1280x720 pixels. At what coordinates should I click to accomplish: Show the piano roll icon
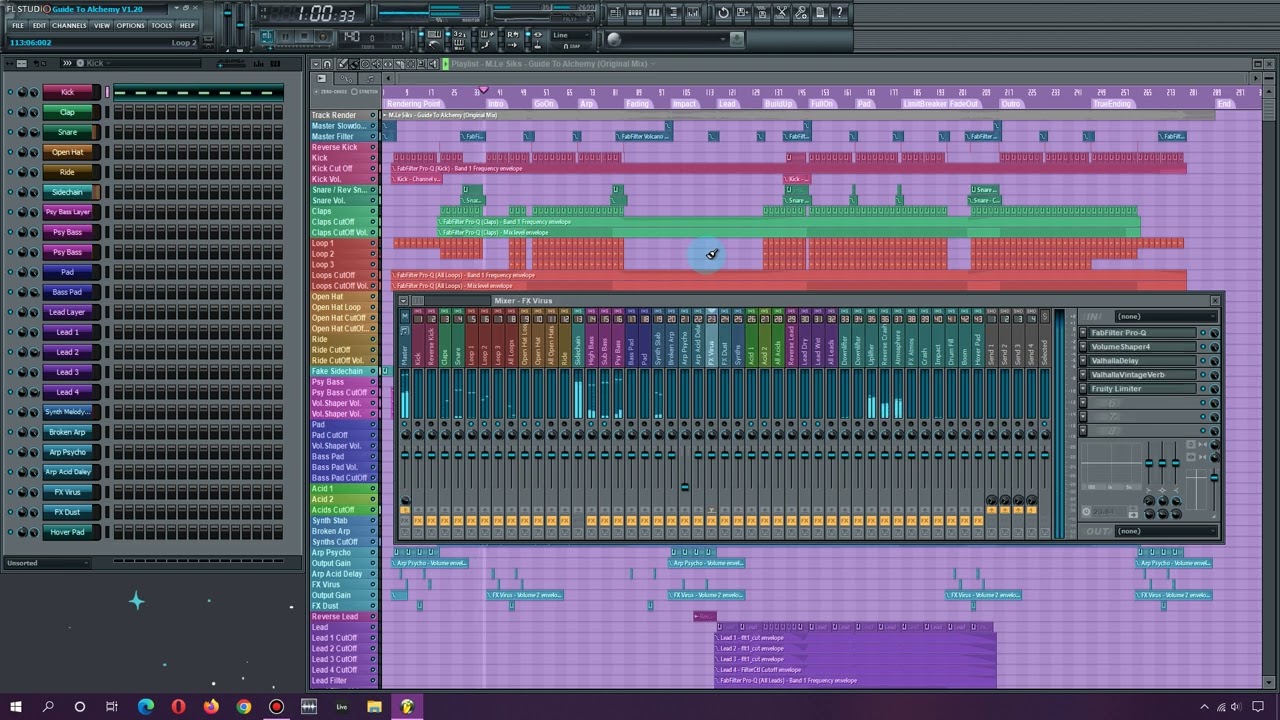654,13
